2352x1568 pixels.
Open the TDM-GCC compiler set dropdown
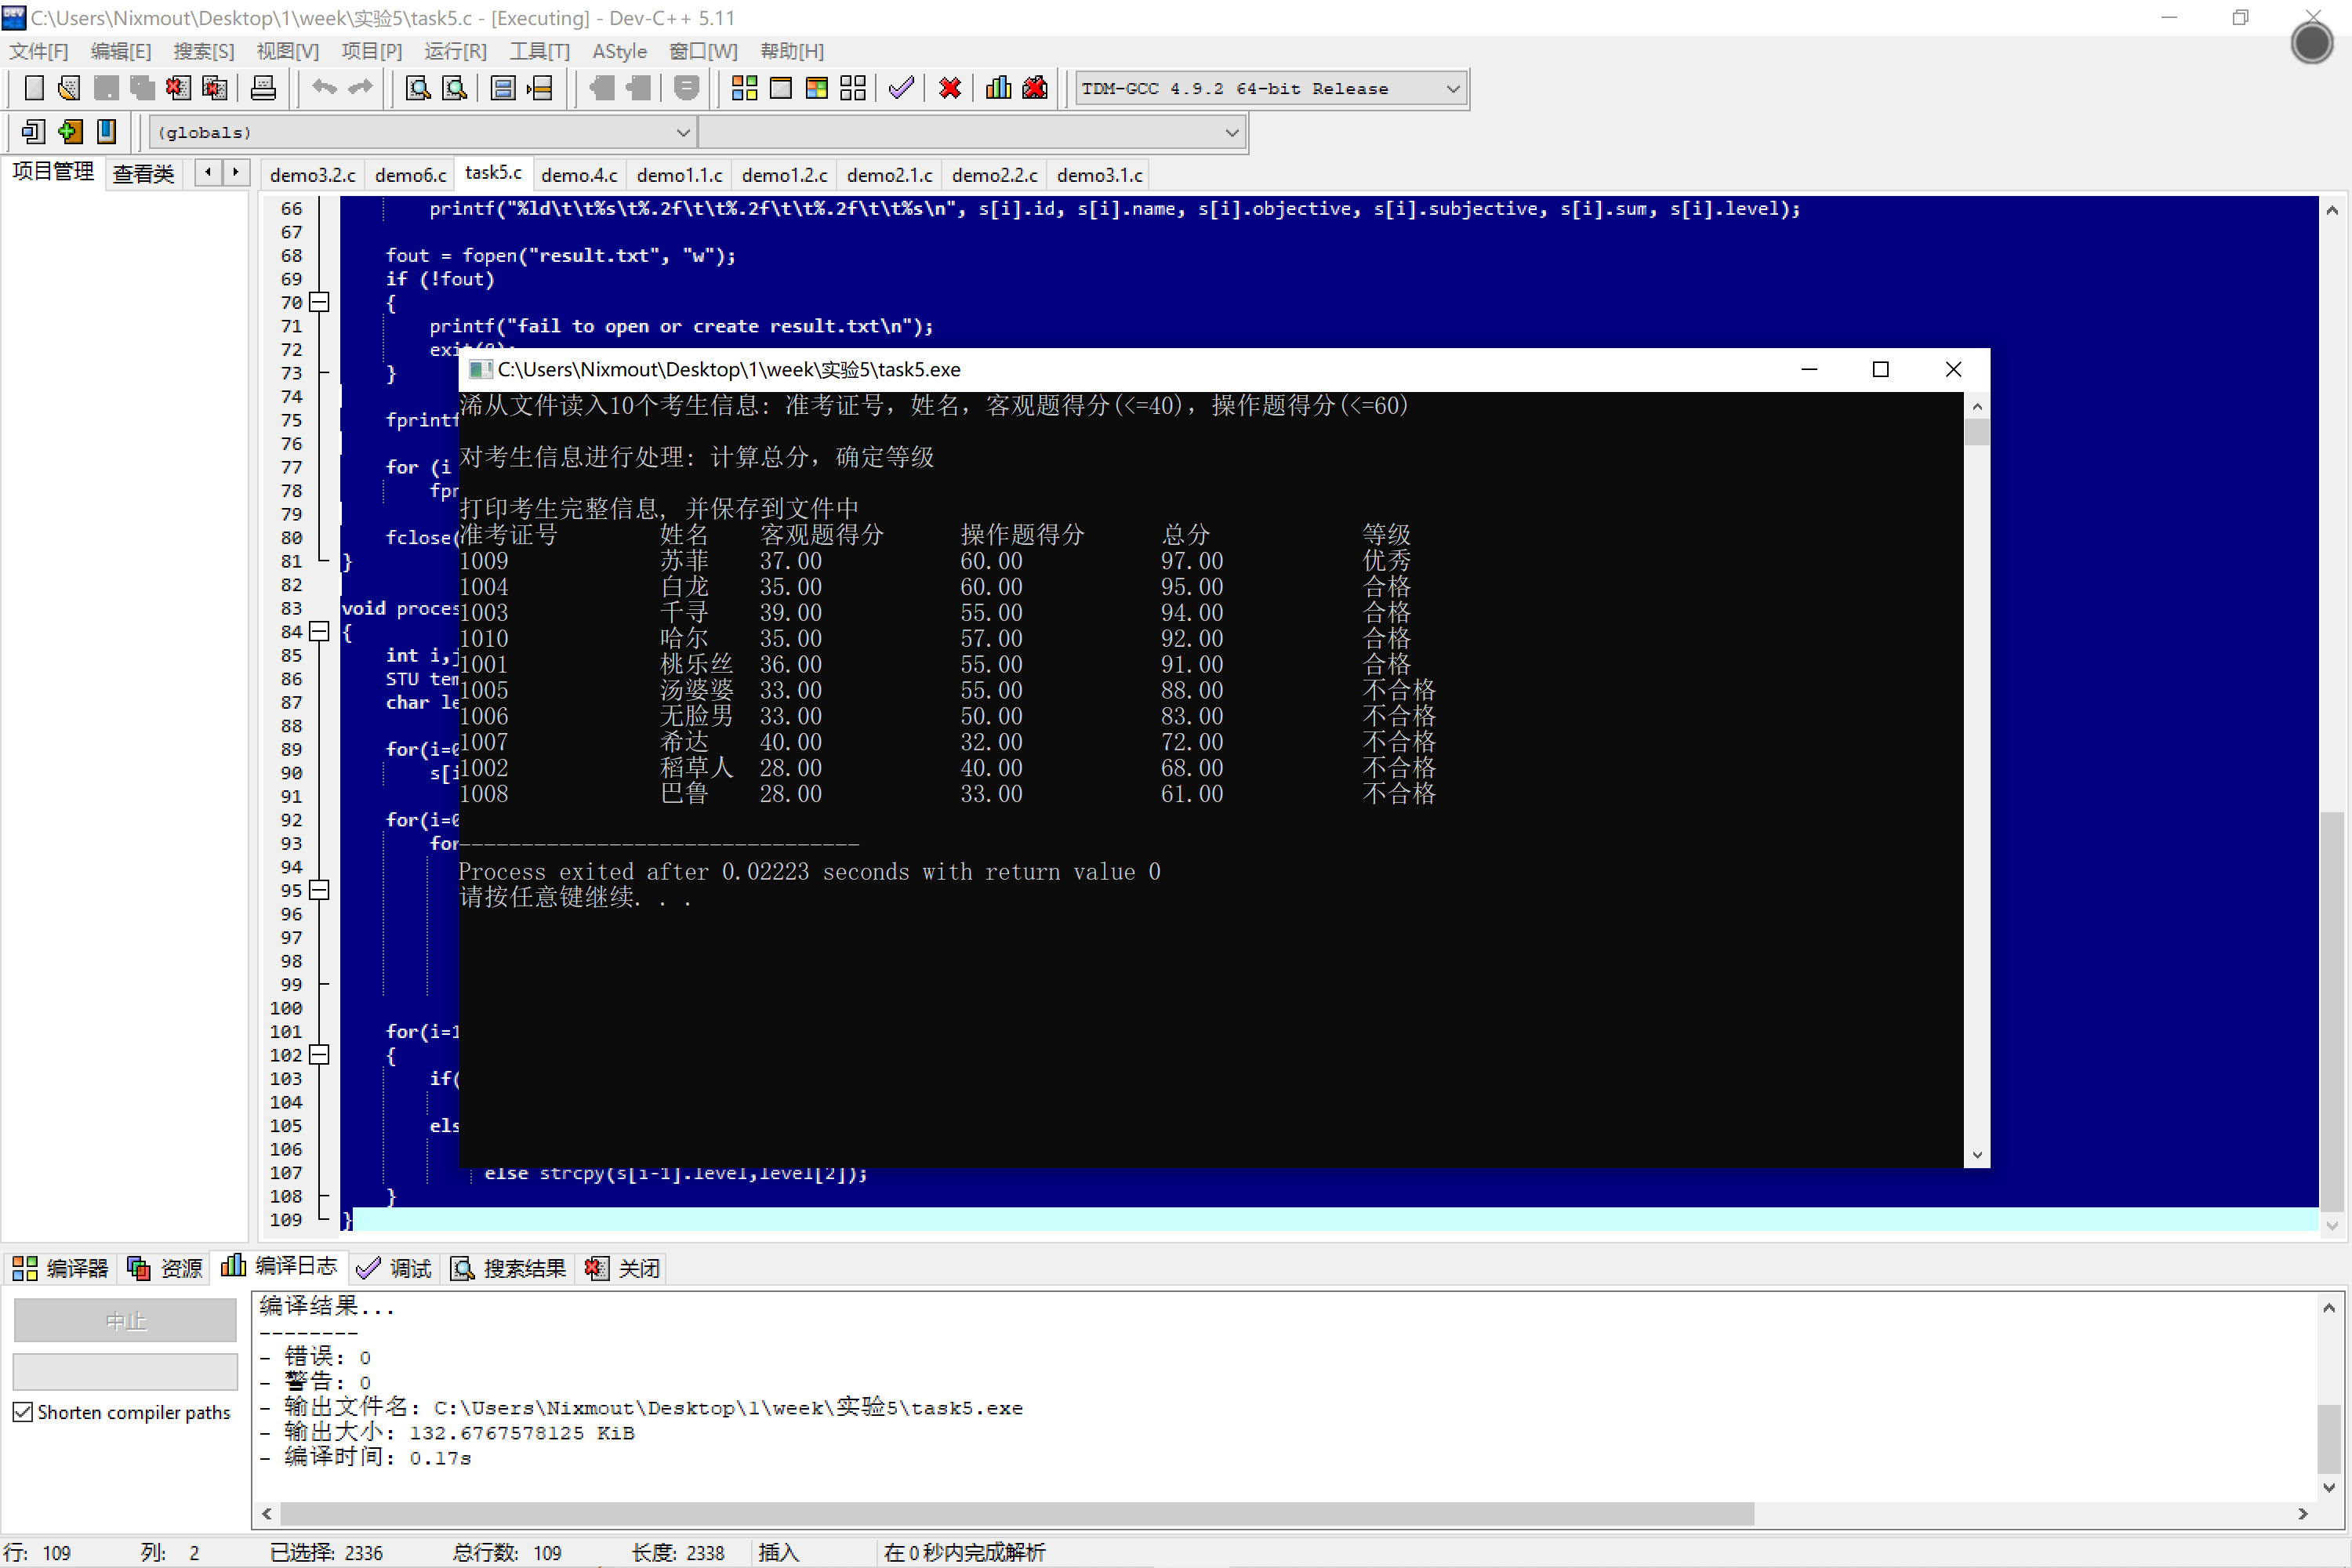click(x=1453, y=88)
